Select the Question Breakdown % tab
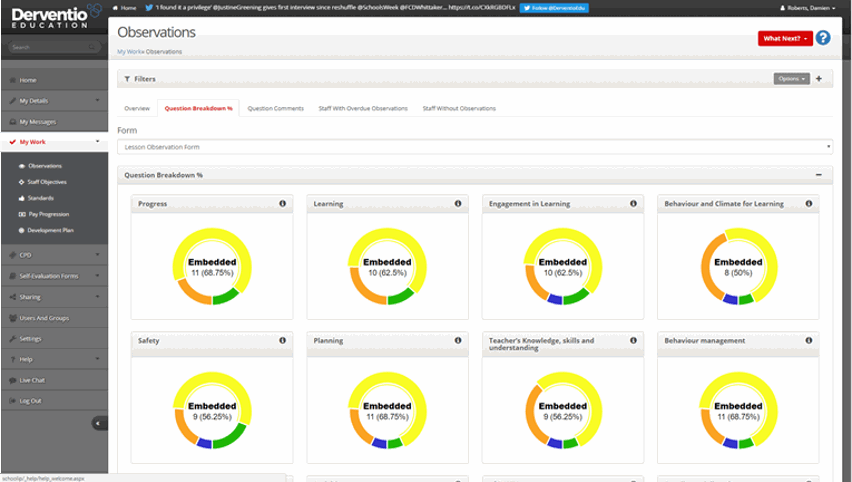This screenshot has width=852, height=482. (198, 108)
